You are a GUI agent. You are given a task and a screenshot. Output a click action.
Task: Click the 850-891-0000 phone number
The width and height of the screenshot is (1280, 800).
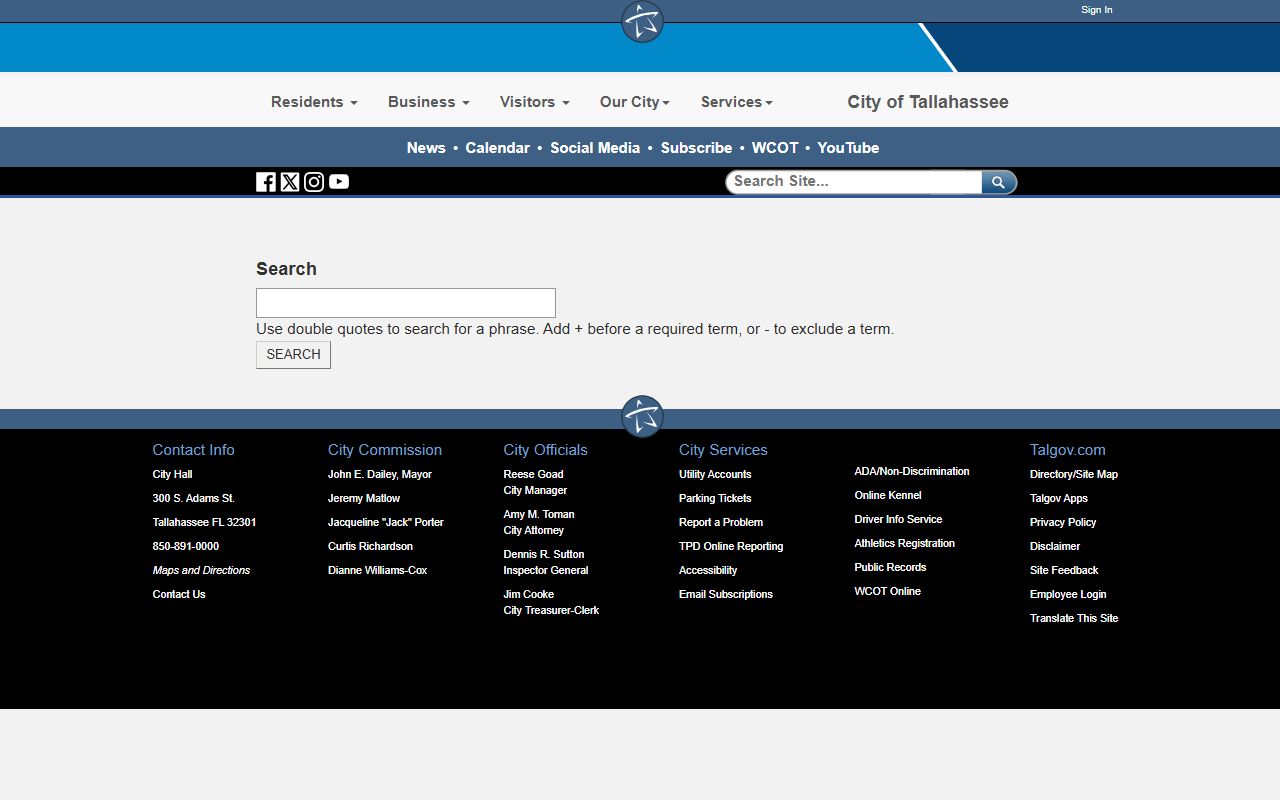click(185, 546)
